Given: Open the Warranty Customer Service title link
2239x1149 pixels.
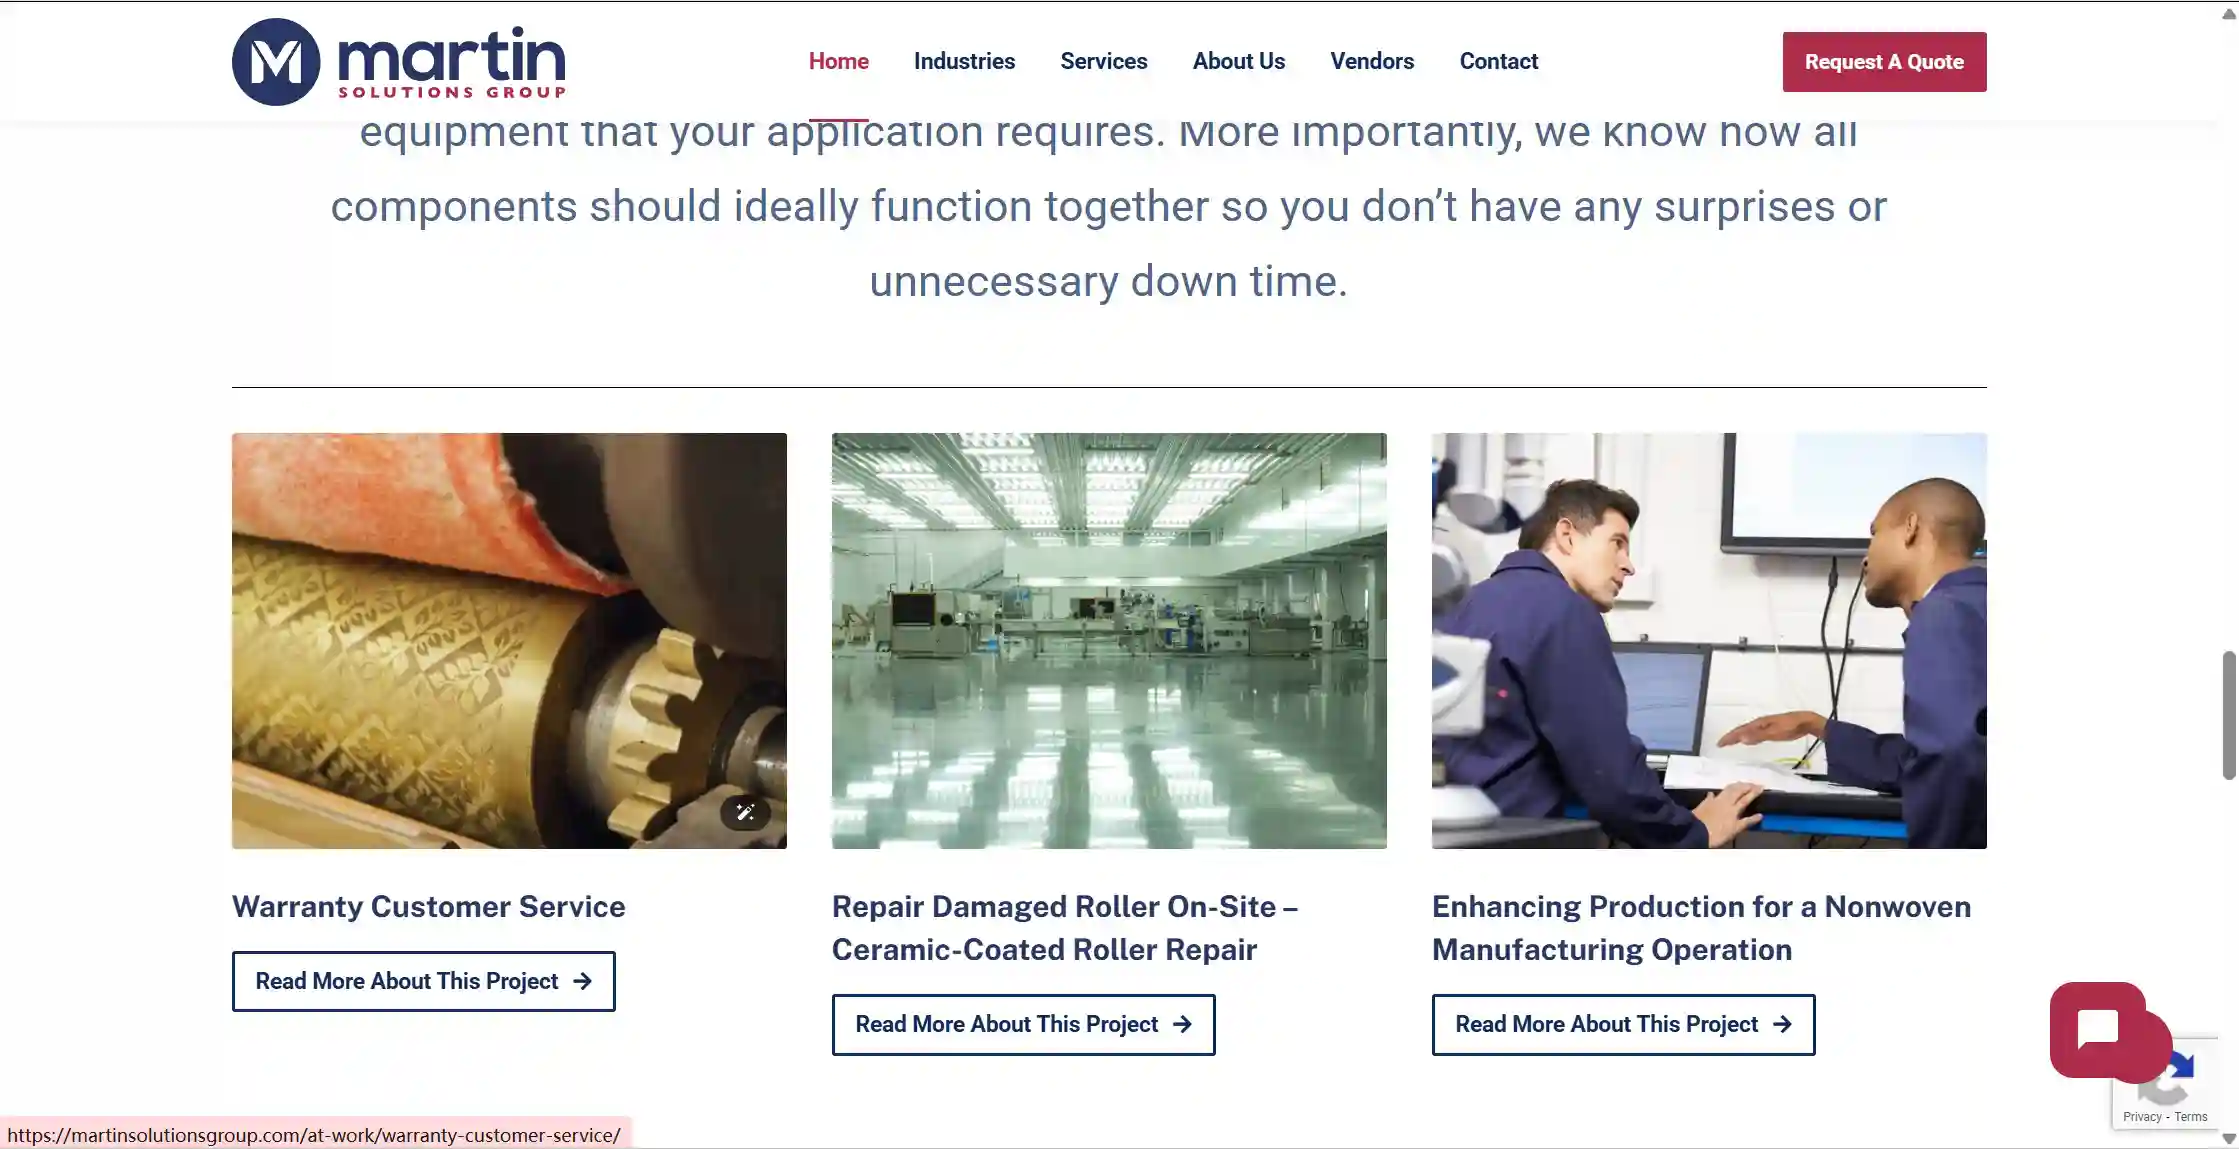Looking at the screenshot, I should [x=429, y=906].
